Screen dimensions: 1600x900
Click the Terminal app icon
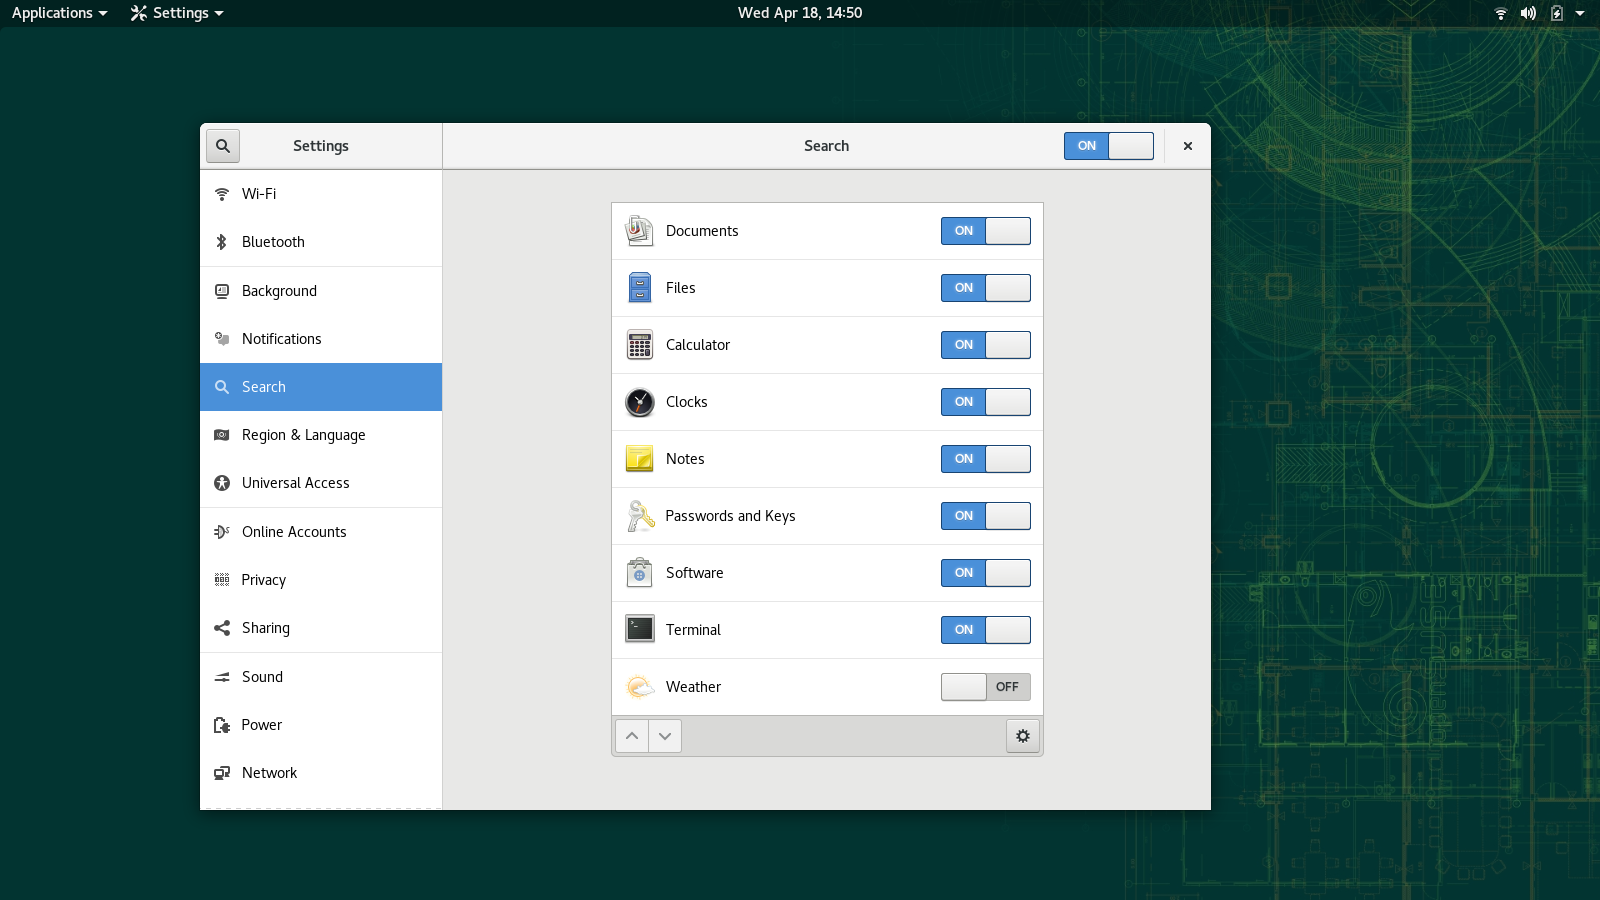[639, 630]
